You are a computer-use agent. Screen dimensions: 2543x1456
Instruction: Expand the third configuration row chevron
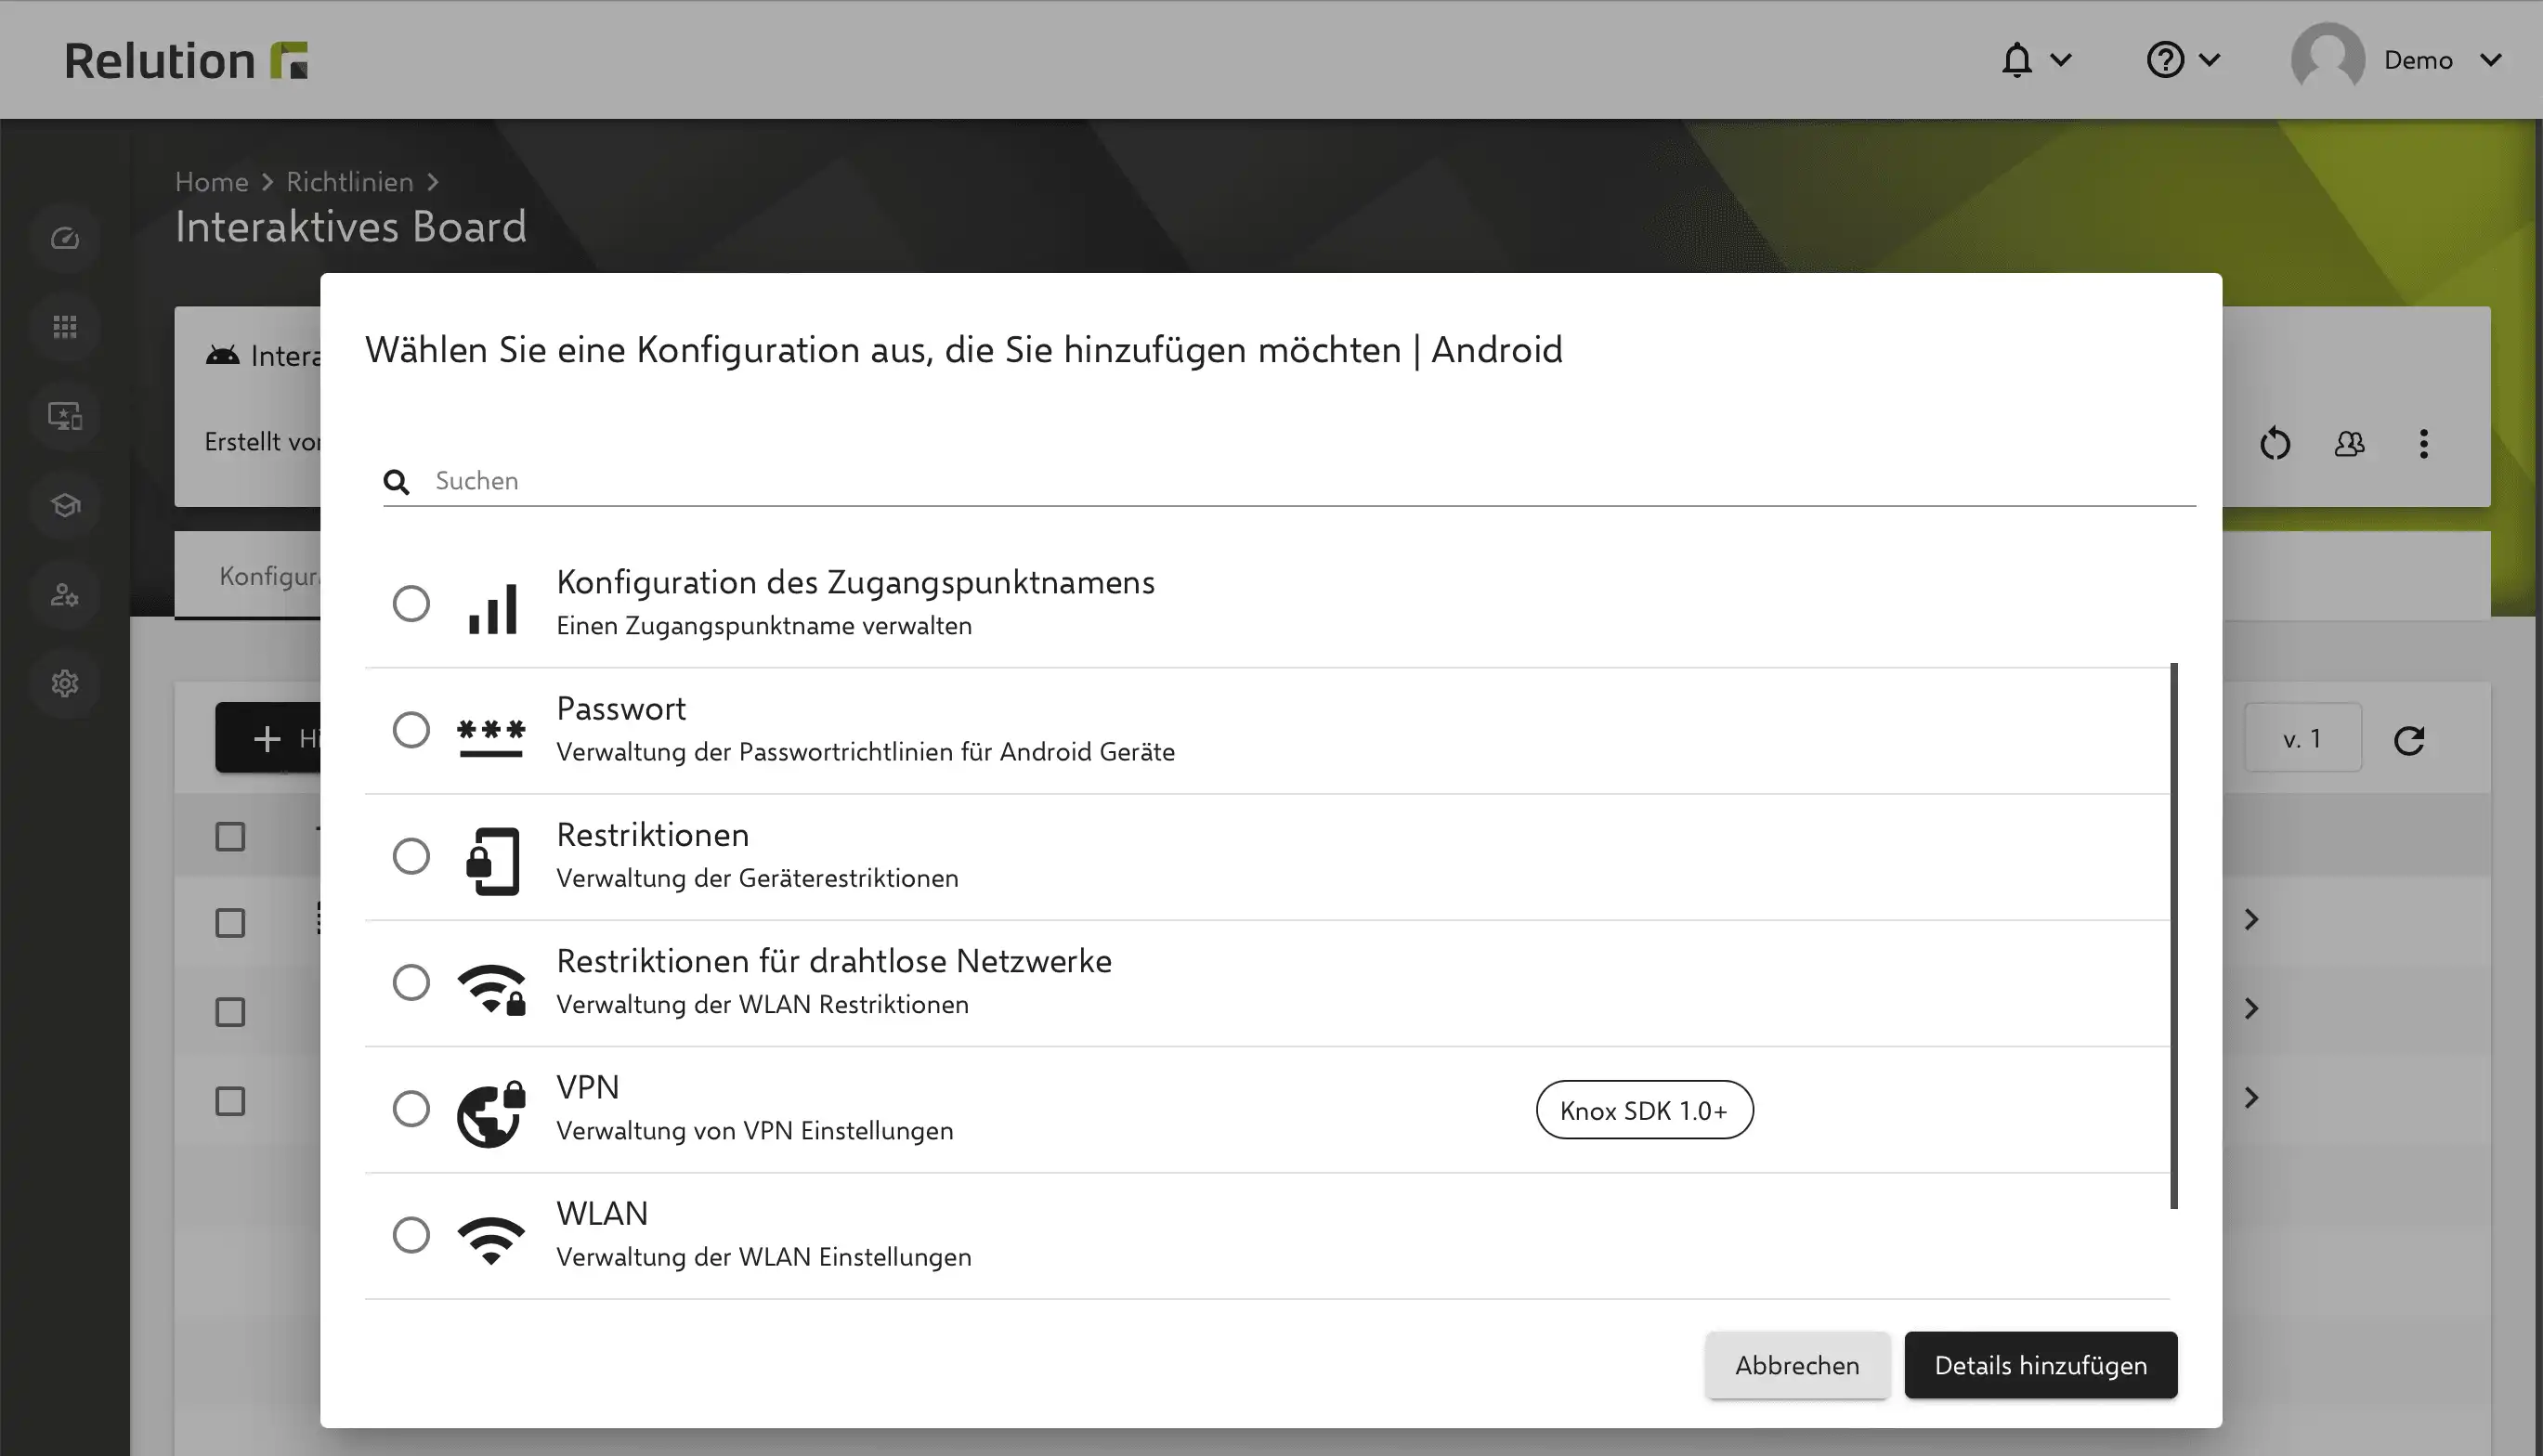pos(2251,1098)
